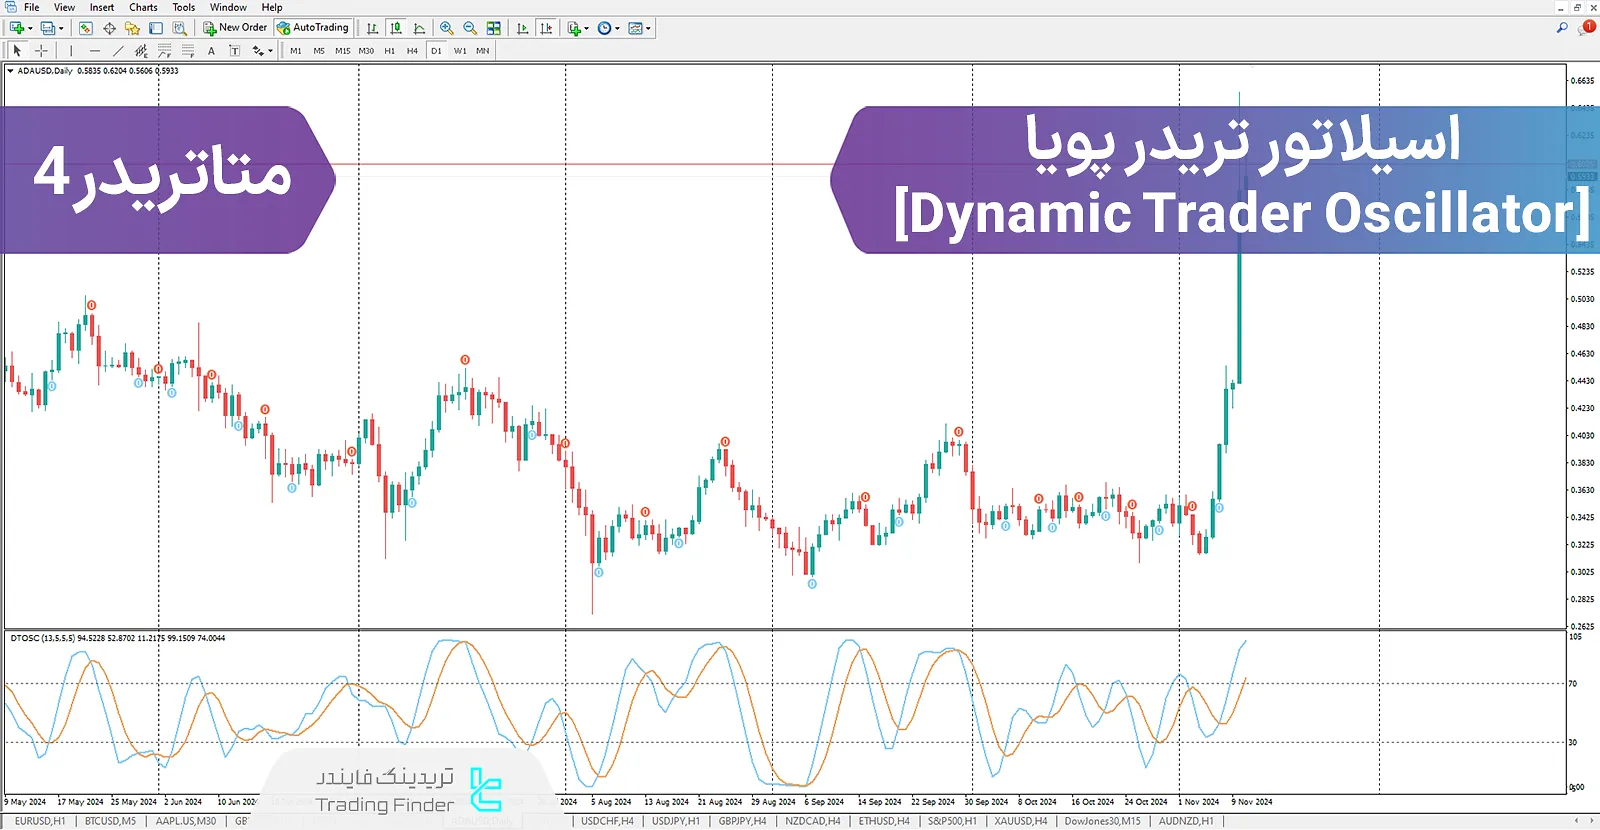Open the Profiles toolbar icon
The width and height of the screenshot is (1600, 830).
click(47, 28)
